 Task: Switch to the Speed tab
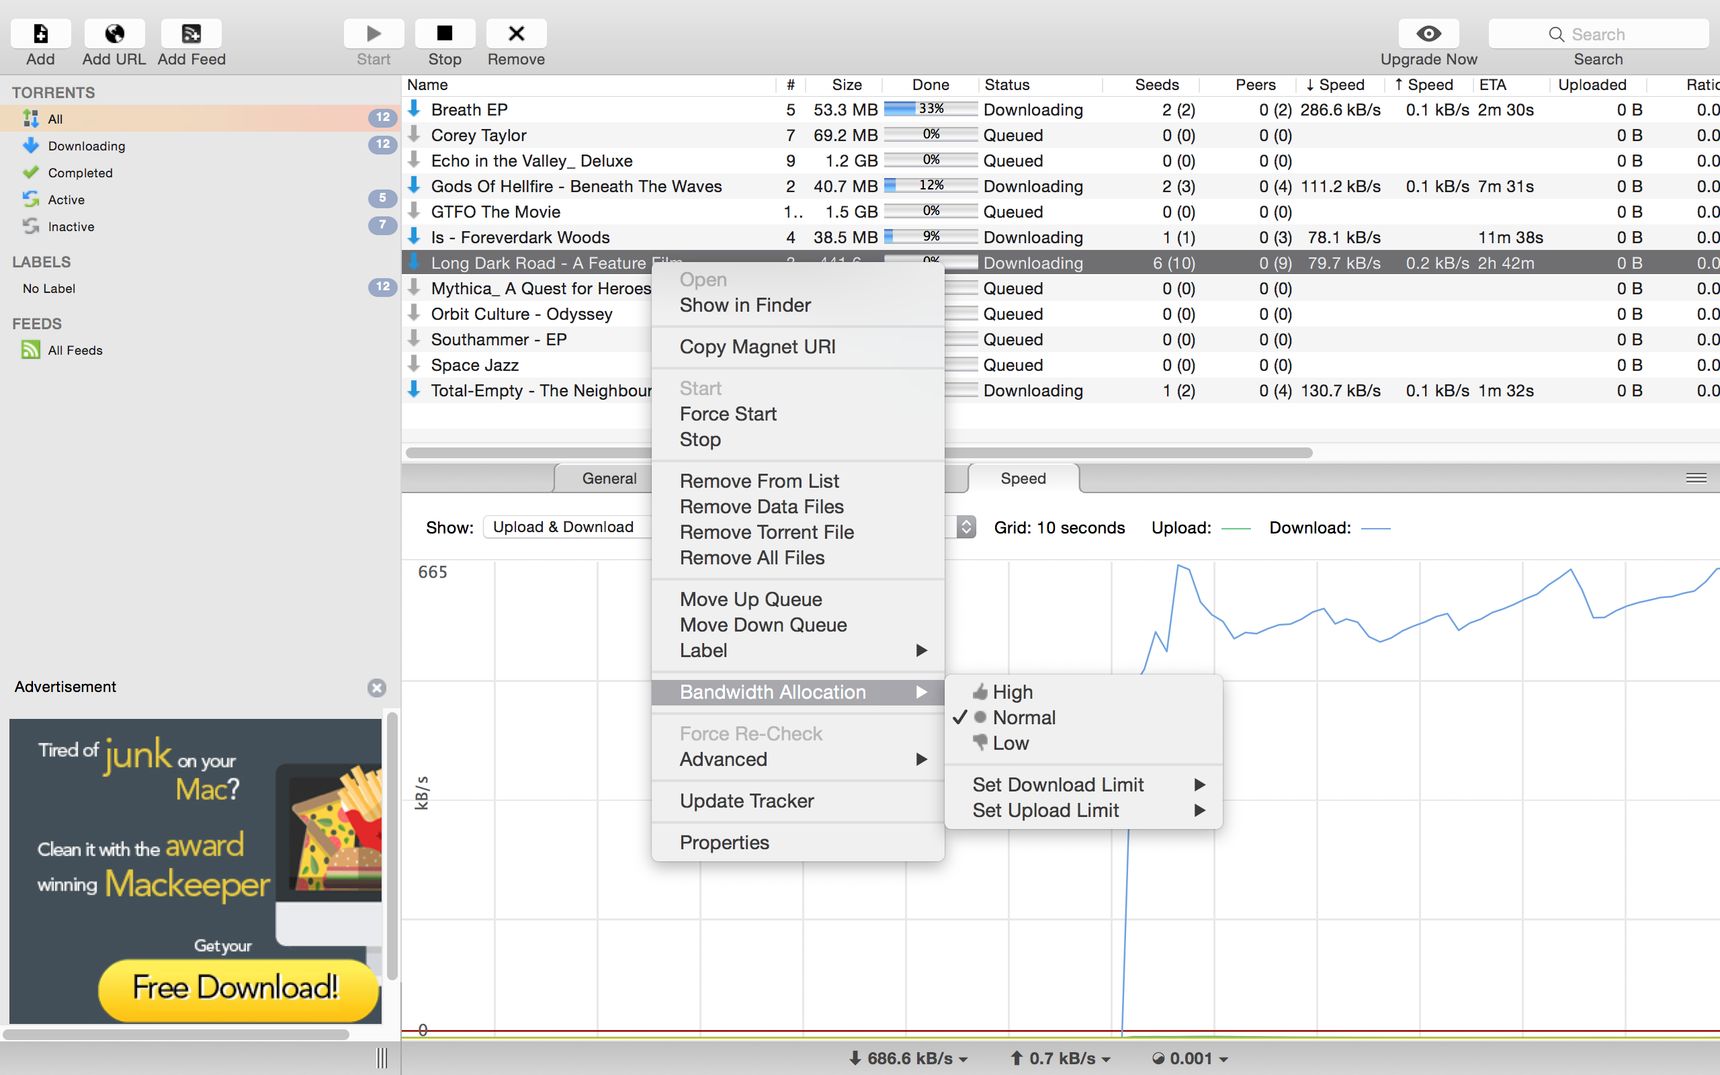point(1023,479)
